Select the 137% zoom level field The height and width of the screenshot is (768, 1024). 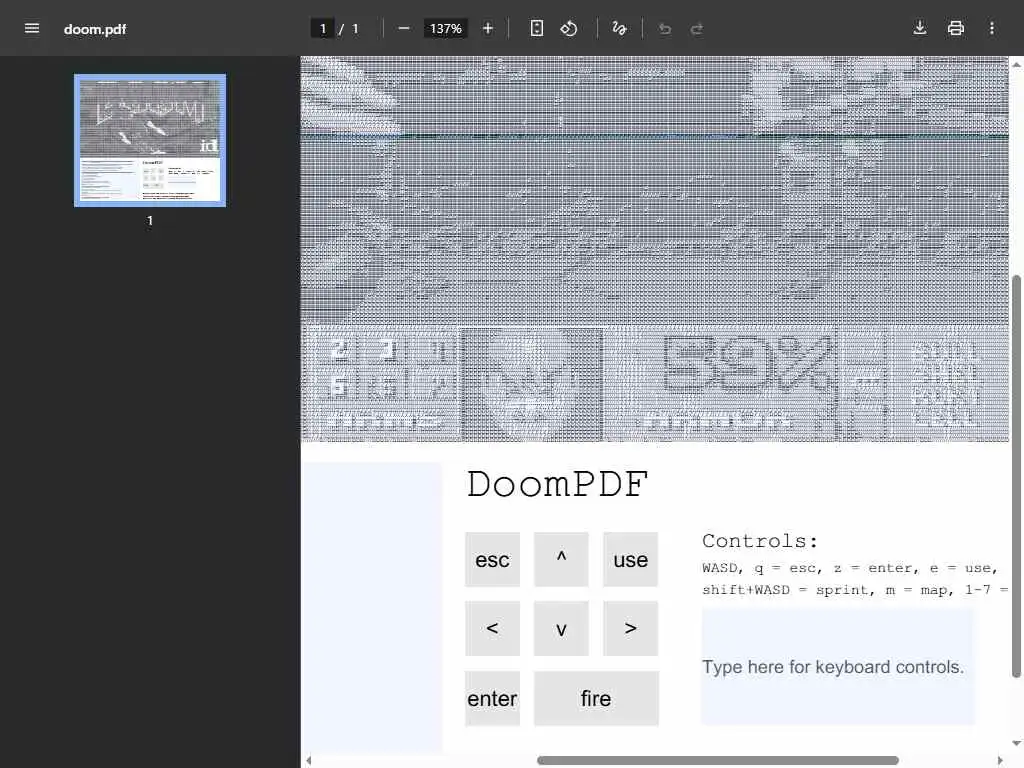(x=445, y=29)
